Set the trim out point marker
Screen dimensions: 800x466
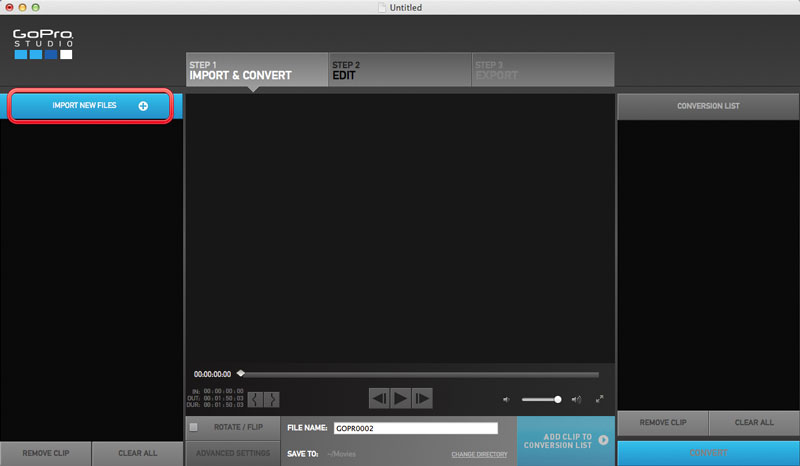coord(271,399)
